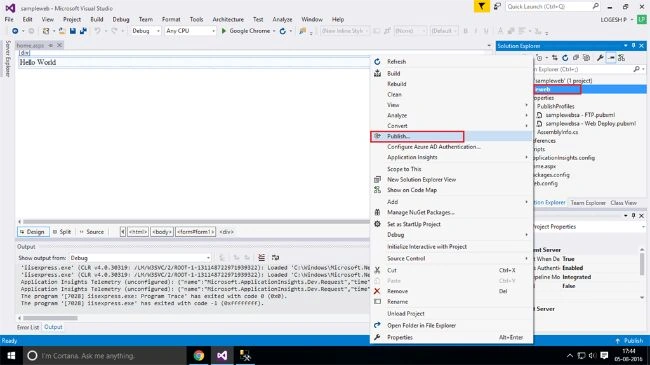
Task: Open the Architecture menu
Action: pyautogui.click(x=228, y=19)
